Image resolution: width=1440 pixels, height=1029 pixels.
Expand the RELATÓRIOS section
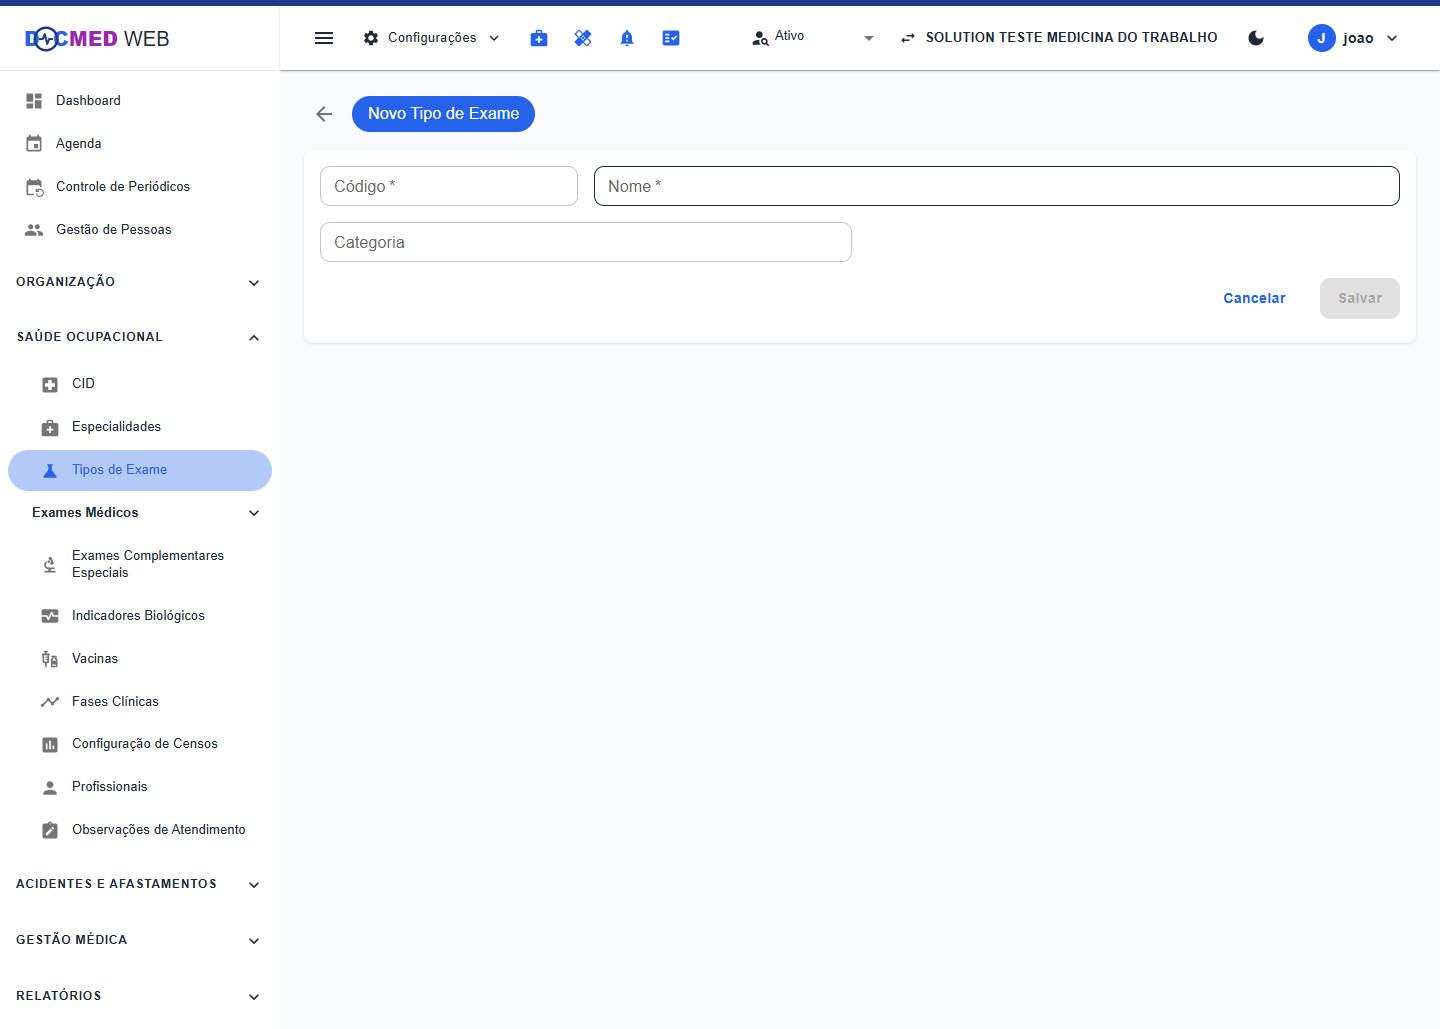(x=140, y=996)
